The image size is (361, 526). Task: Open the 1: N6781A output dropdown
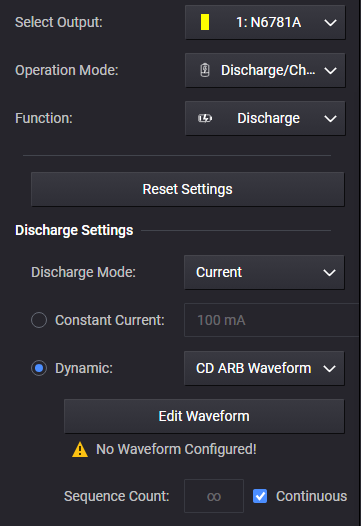pos(265,22)
